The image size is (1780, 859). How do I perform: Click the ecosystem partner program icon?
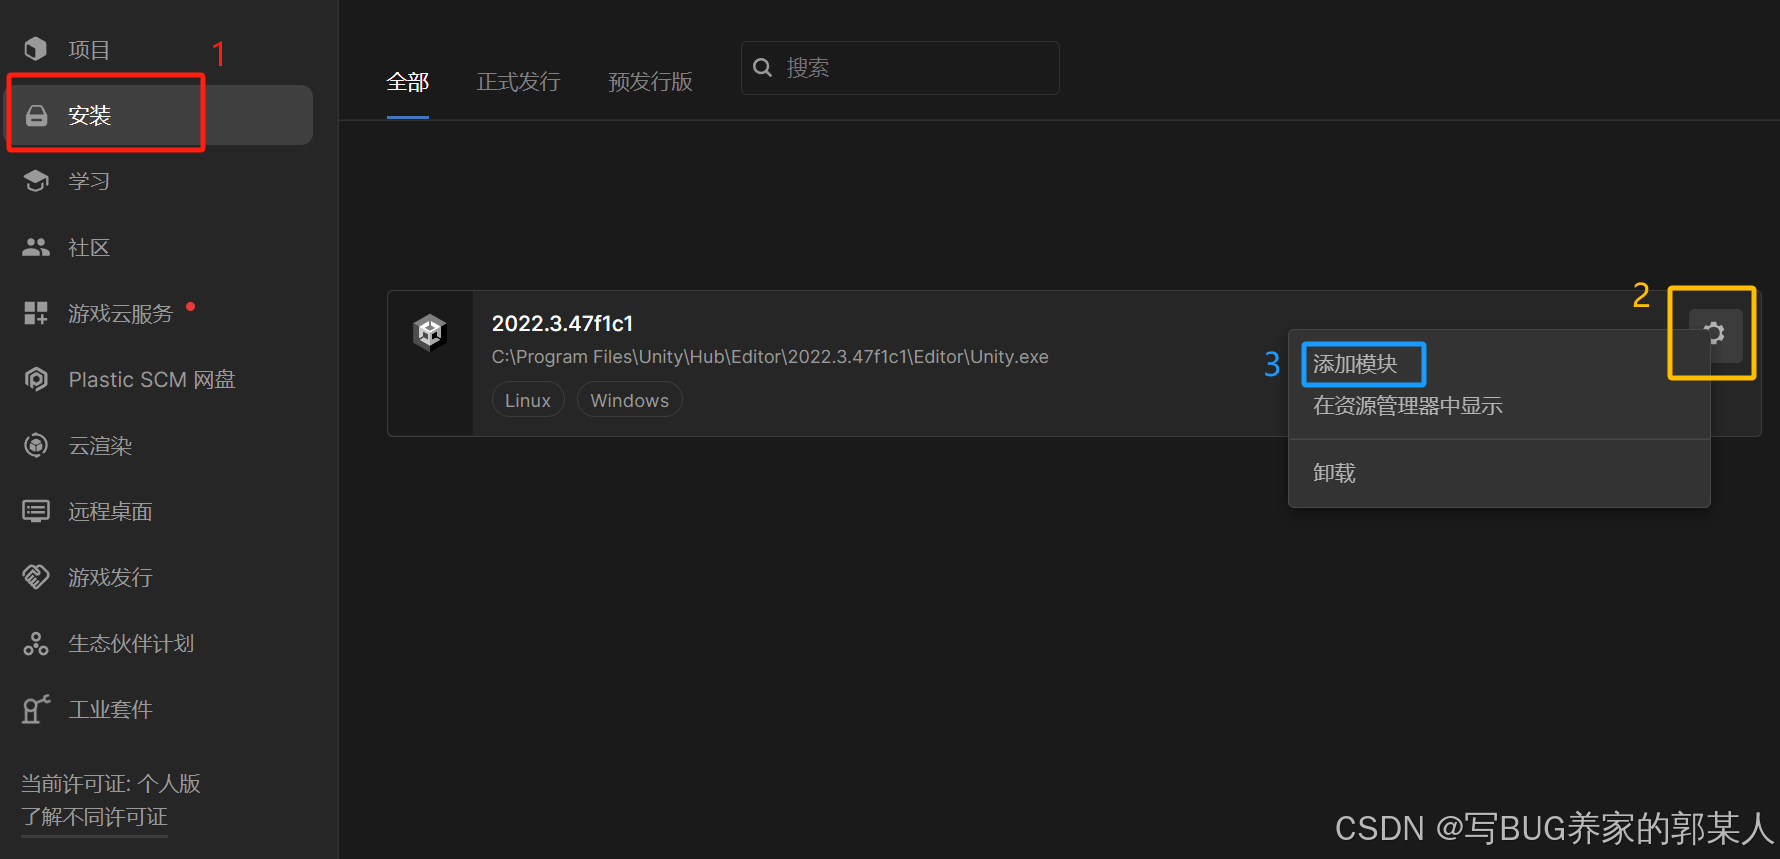click(x=36, y=643)
